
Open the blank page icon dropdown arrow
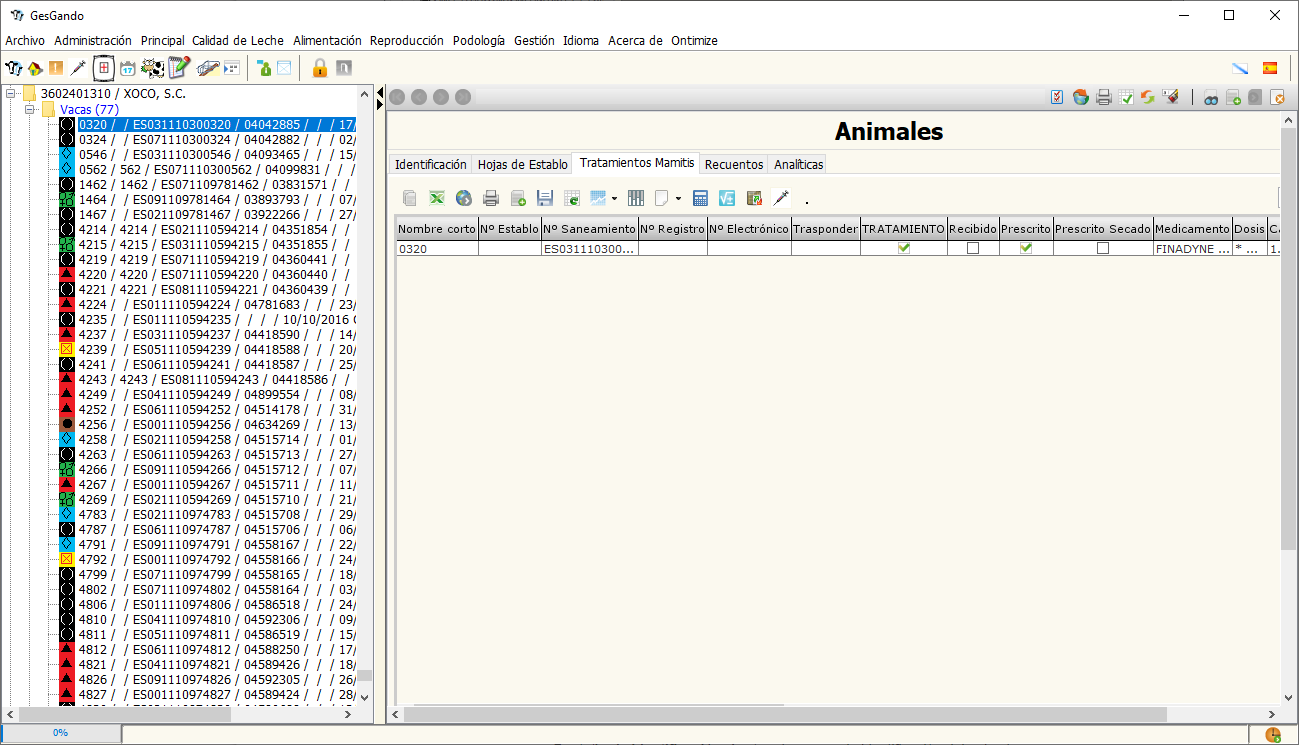(677, 198)
